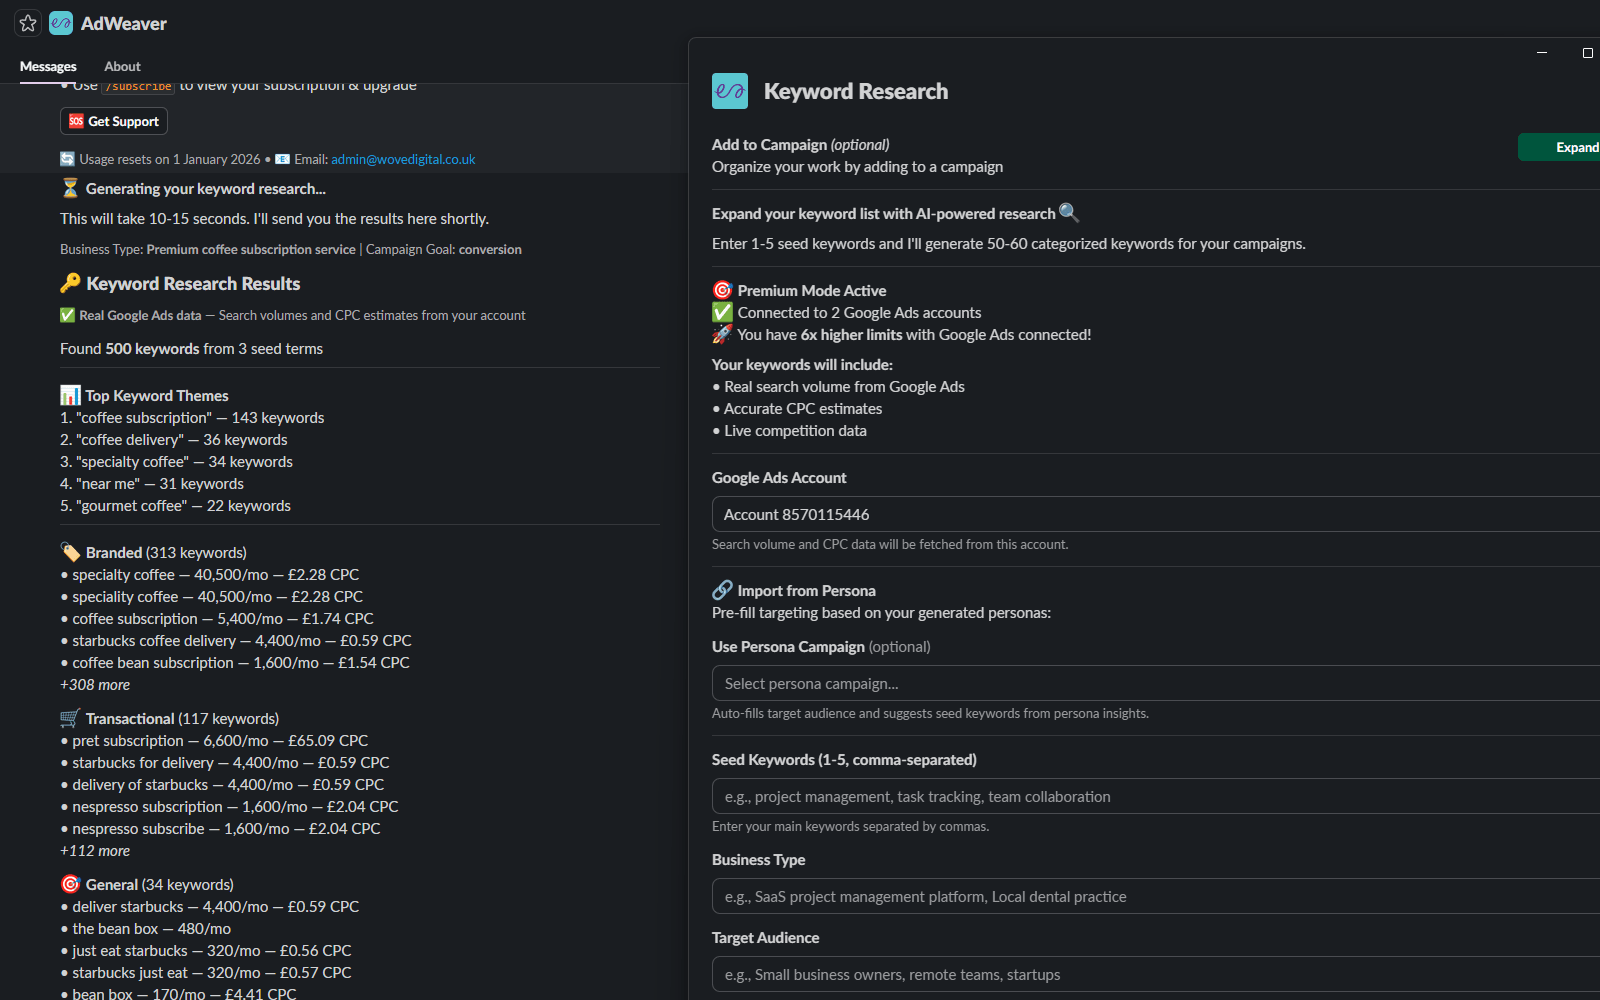
Task: Click the Get Support button
Action: [113, 121]
